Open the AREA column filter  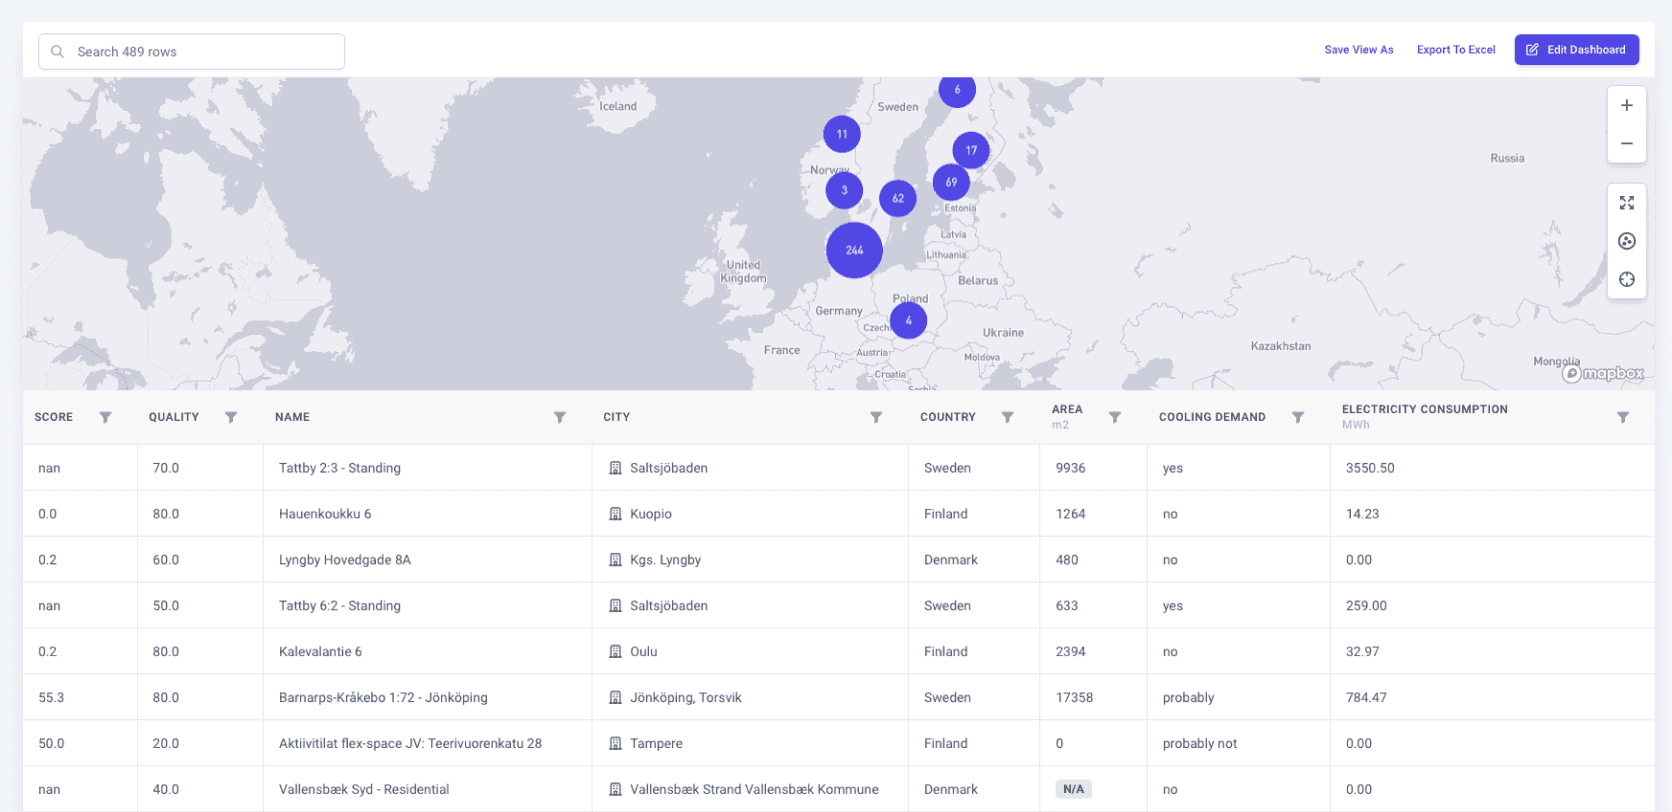coord(1115,417)
